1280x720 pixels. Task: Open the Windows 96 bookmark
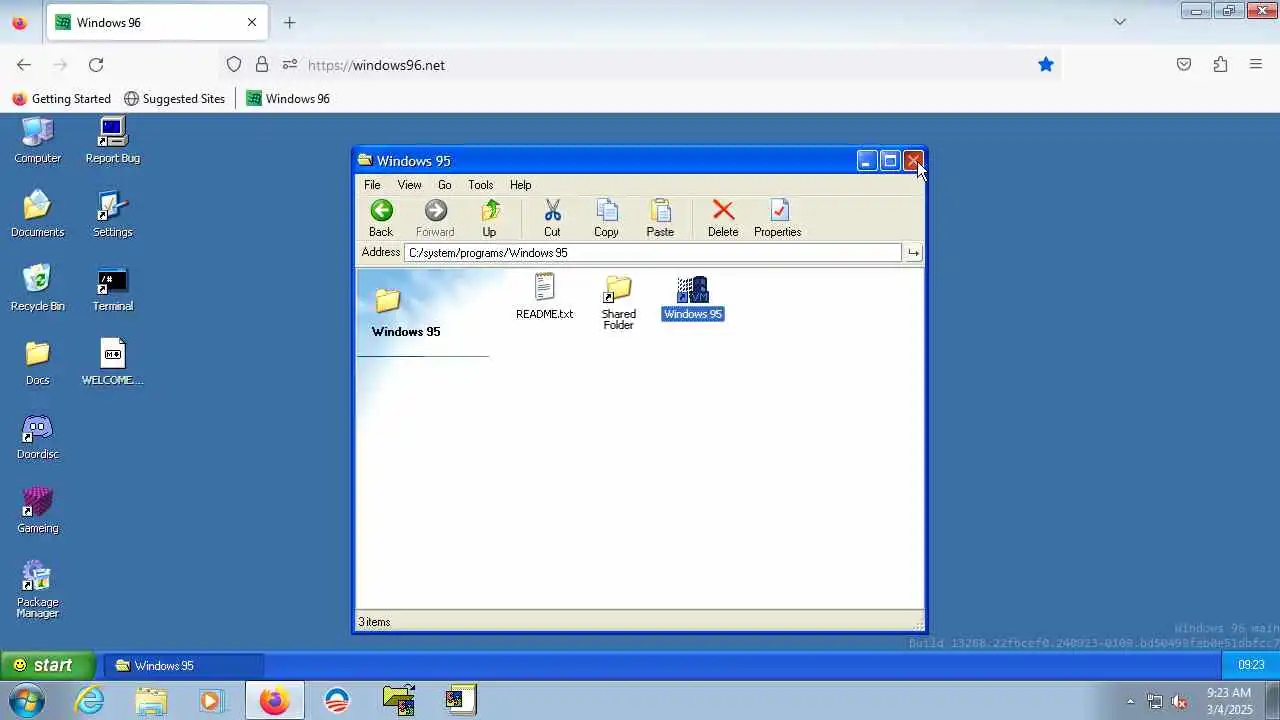[288, 98]
